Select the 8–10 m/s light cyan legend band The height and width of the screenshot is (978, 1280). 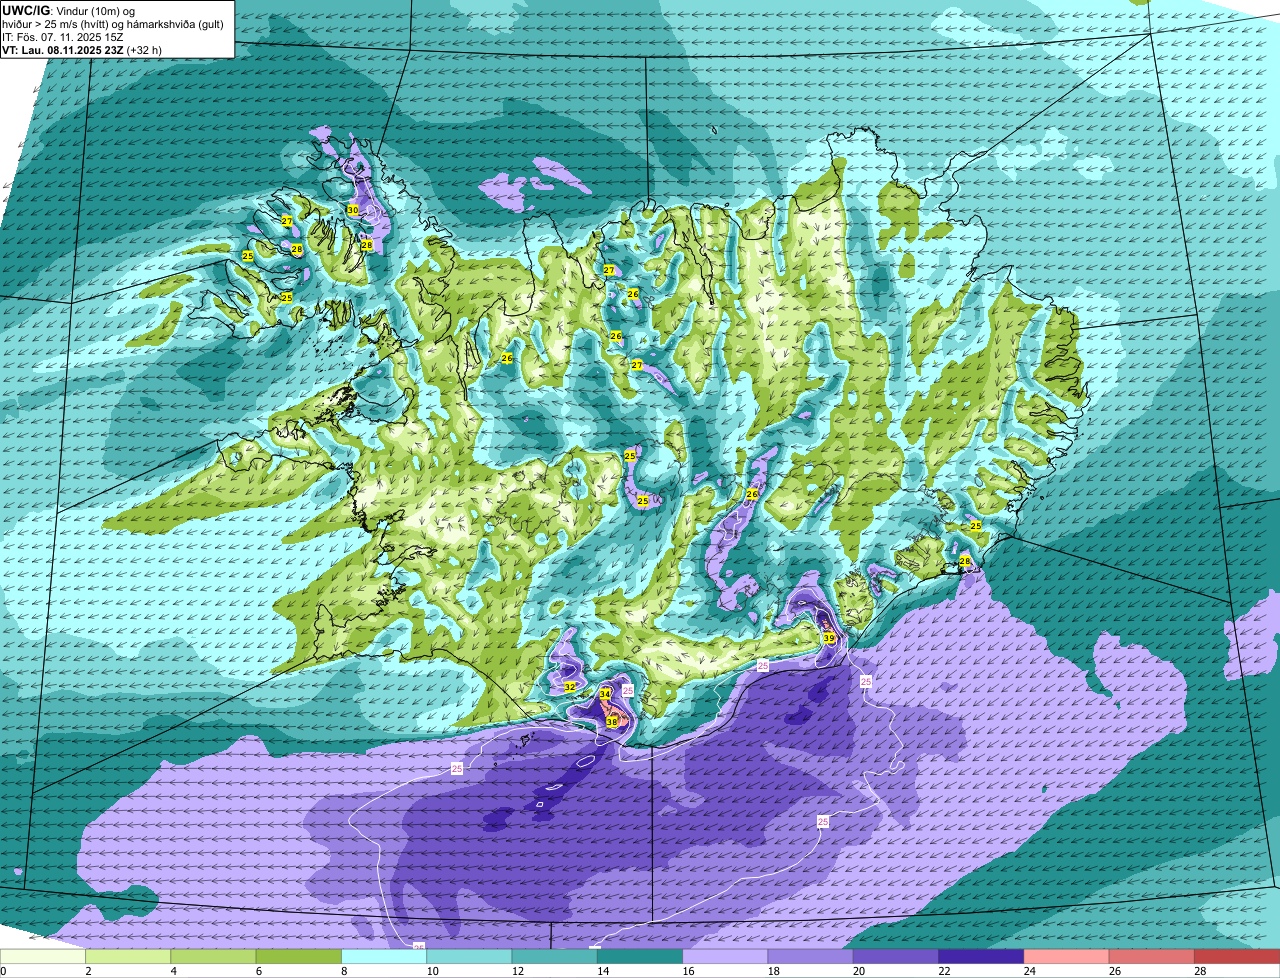point(384,956)
